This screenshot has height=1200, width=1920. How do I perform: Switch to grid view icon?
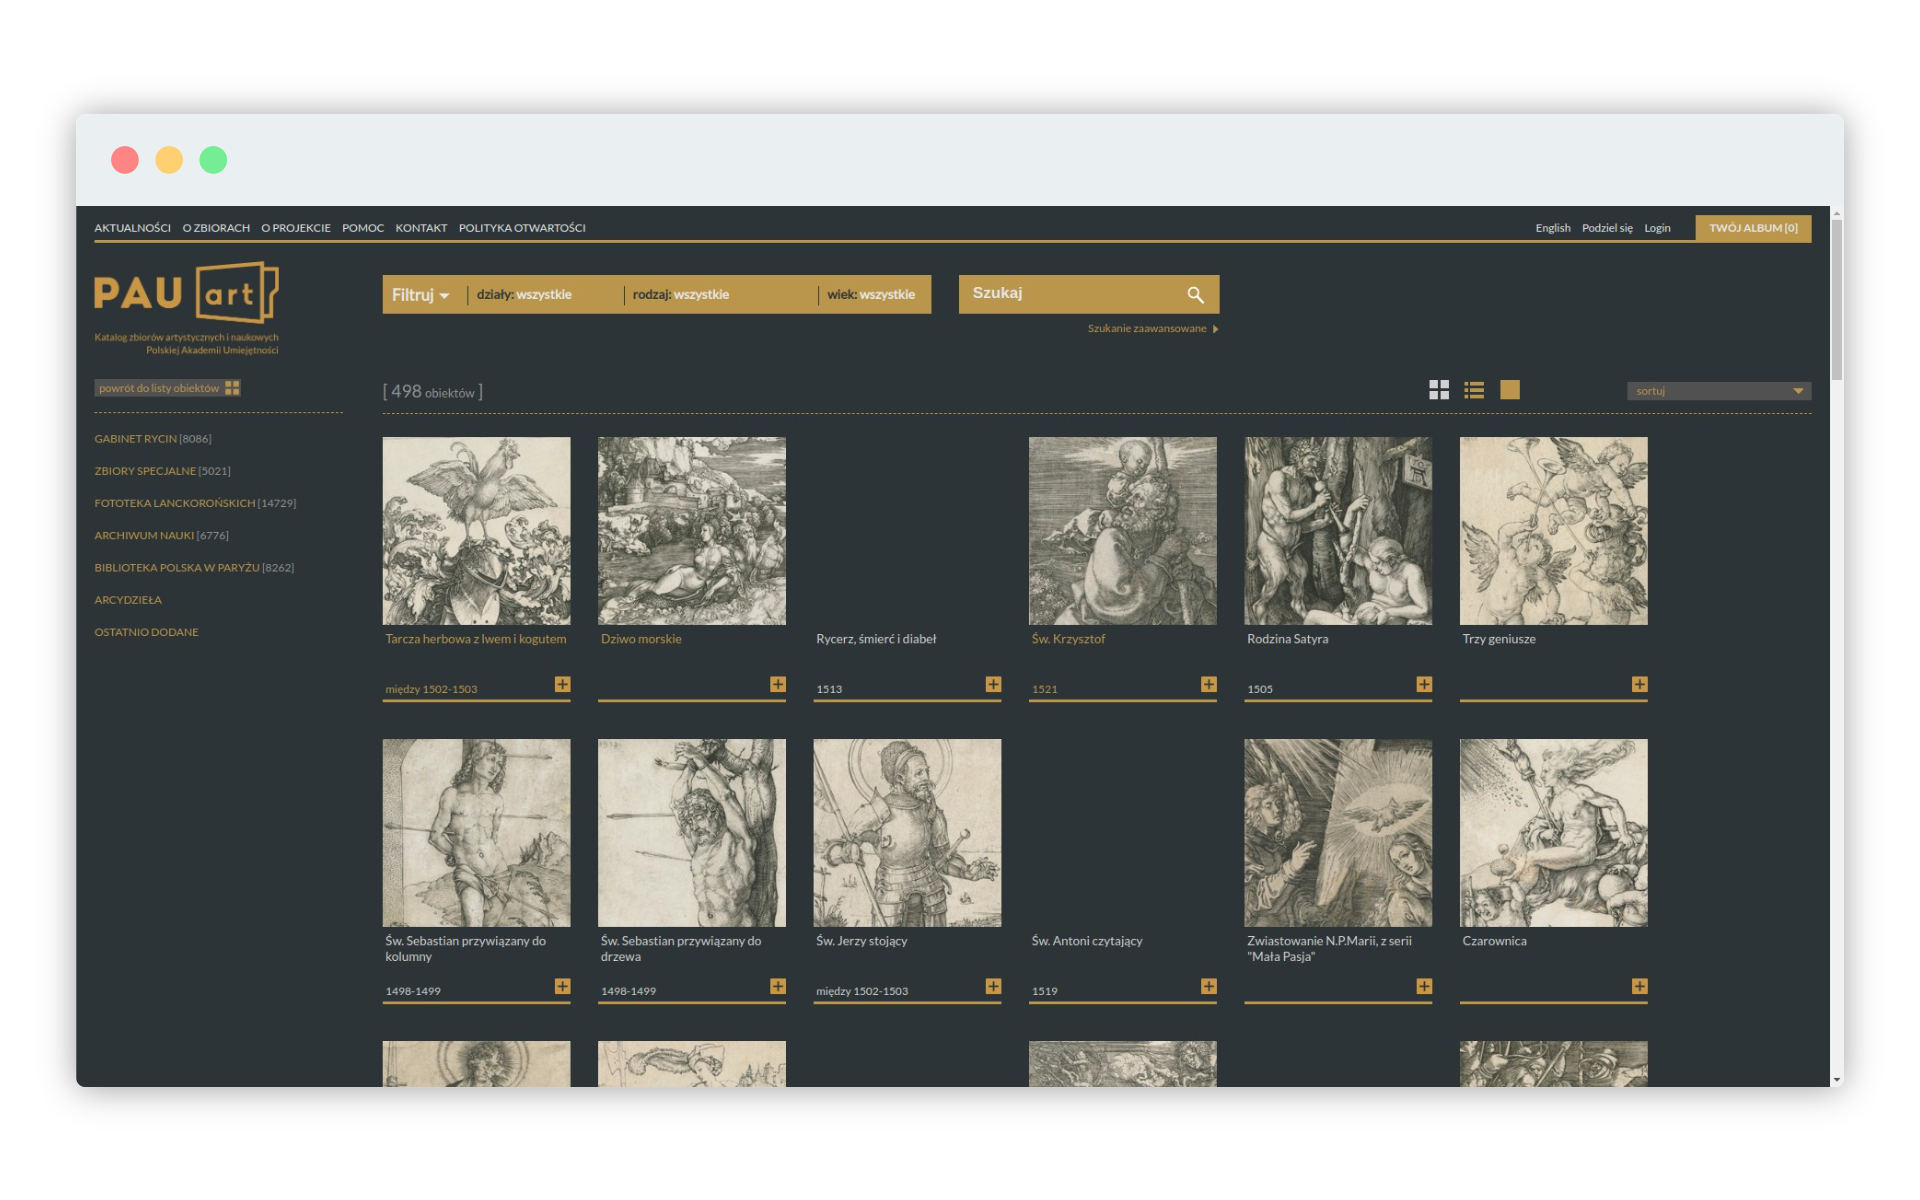1438,390
